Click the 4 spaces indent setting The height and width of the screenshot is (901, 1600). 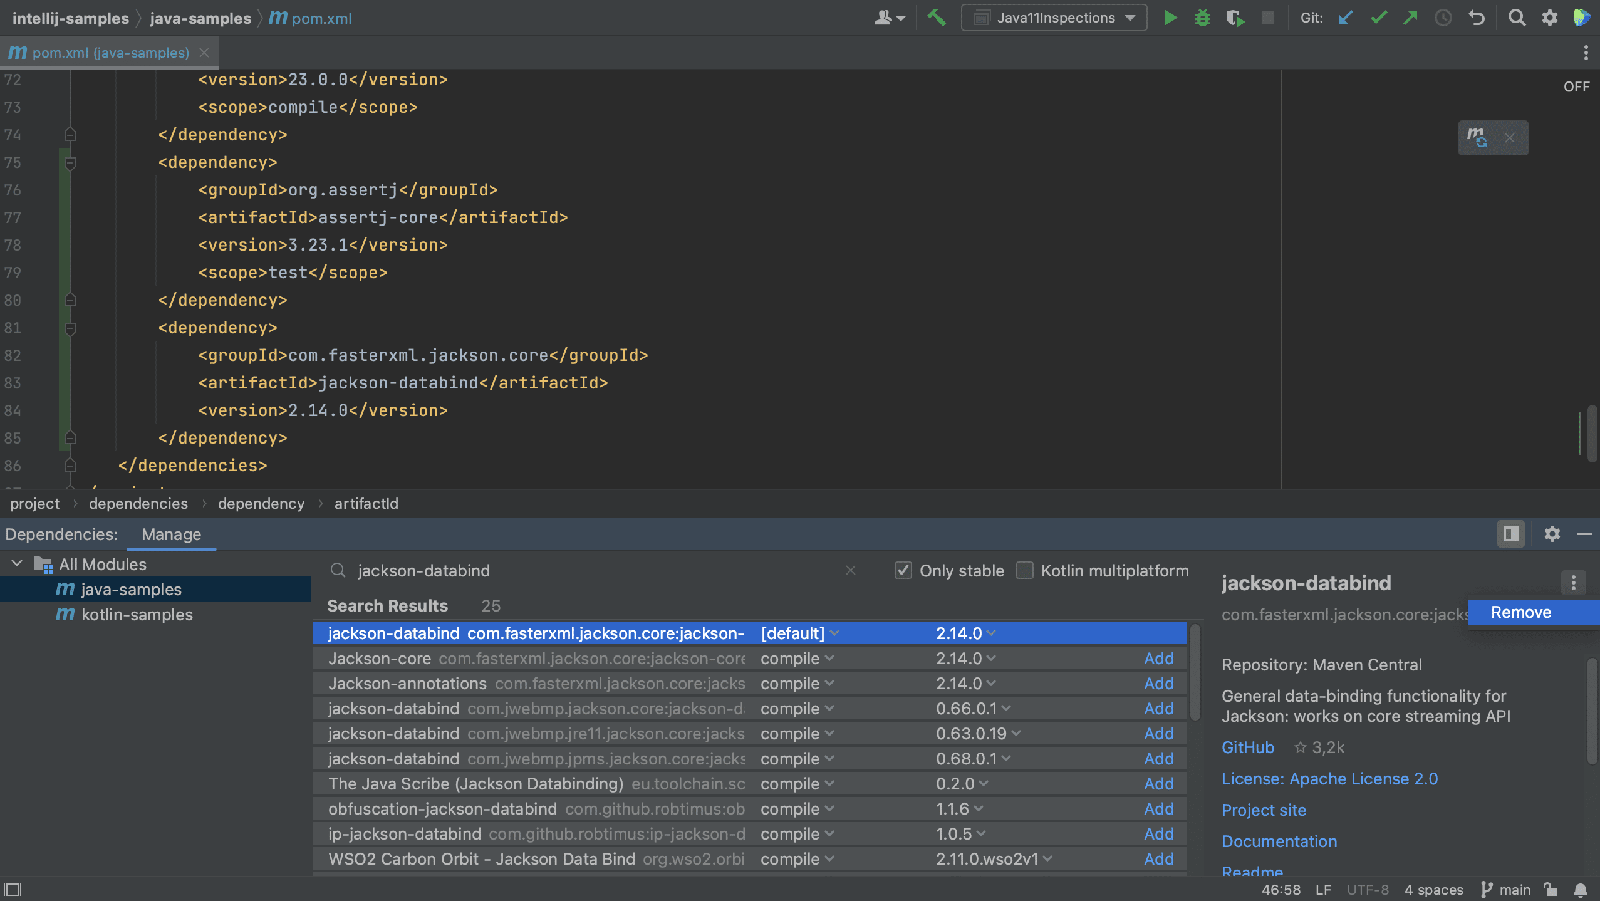[1433, 890]
